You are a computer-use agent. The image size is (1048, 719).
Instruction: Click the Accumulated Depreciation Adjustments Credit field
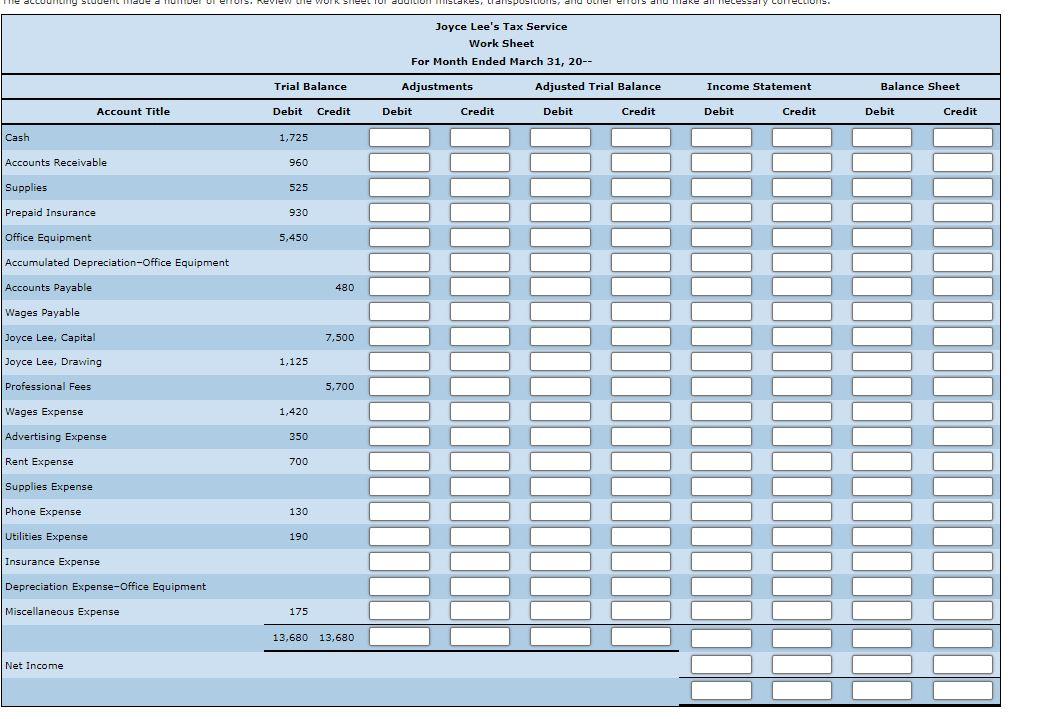[478, 262]
